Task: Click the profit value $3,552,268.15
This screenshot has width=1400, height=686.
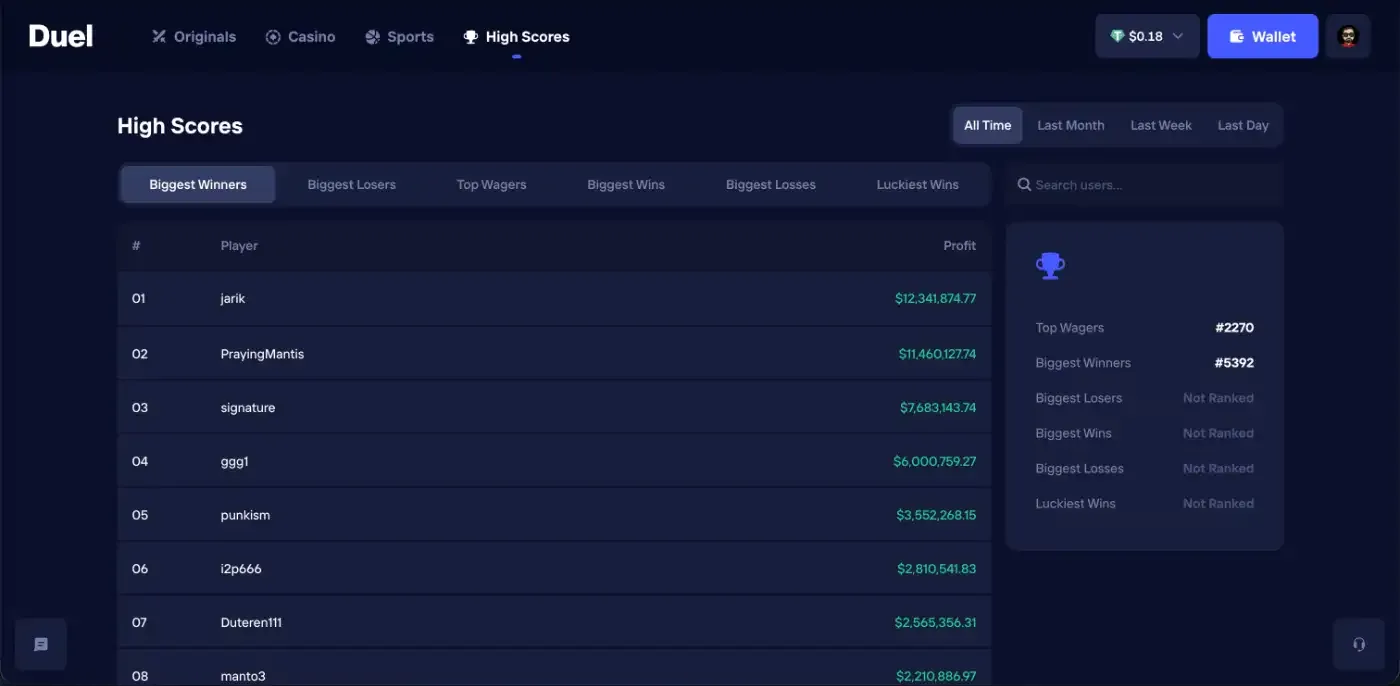Action: (936, 515)
